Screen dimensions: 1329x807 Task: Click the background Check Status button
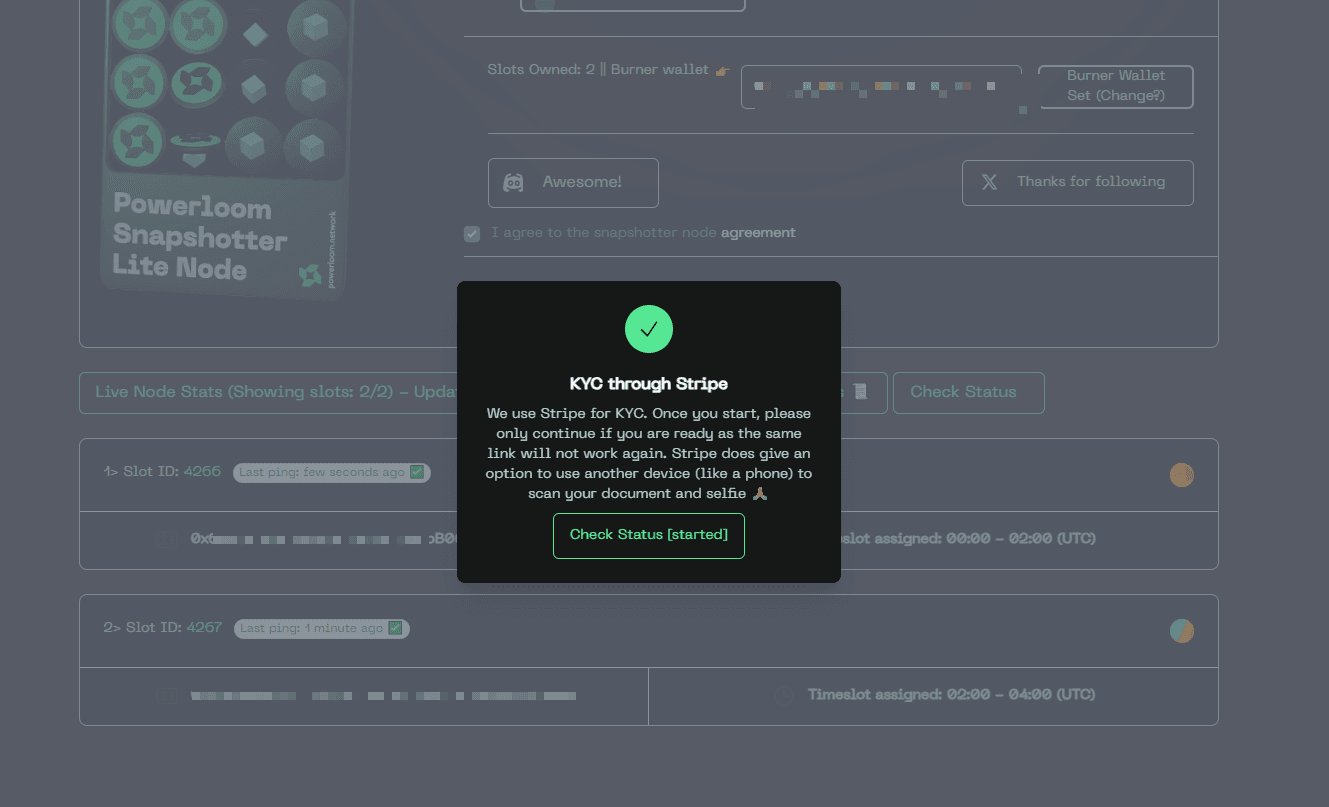[968, 392]
